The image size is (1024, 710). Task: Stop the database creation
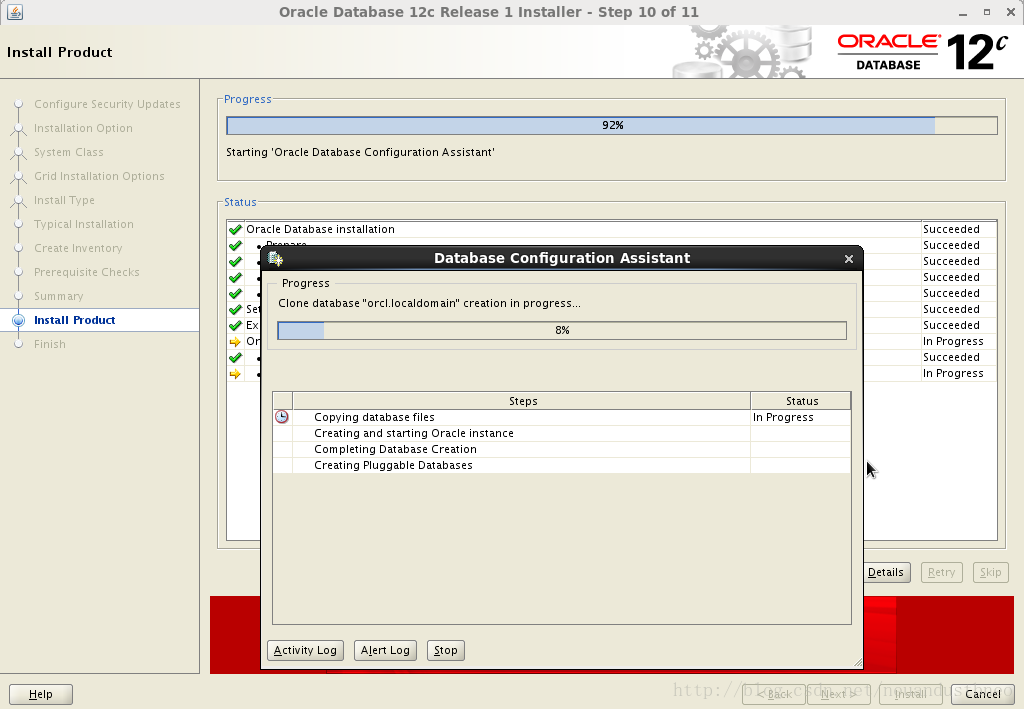445,650
